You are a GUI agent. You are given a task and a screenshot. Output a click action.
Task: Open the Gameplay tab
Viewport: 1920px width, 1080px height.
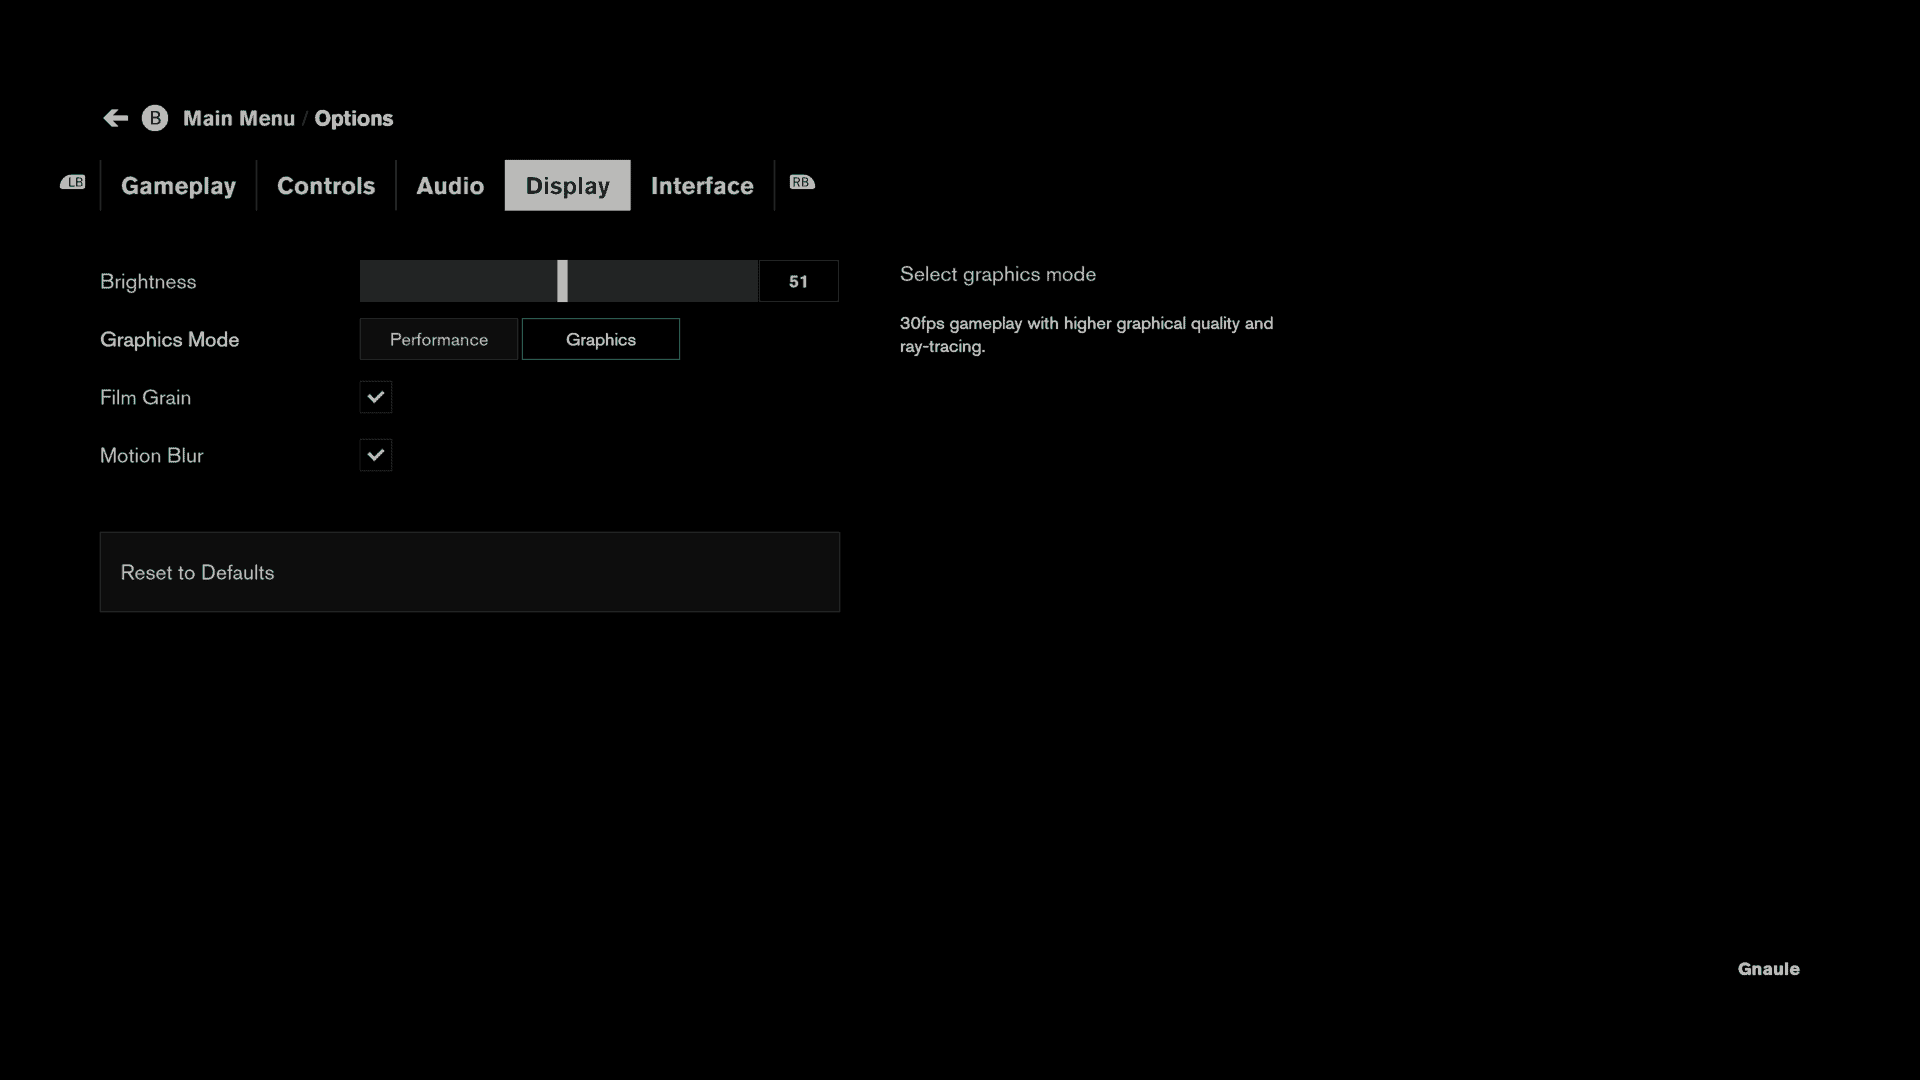(x=178, y=185)
